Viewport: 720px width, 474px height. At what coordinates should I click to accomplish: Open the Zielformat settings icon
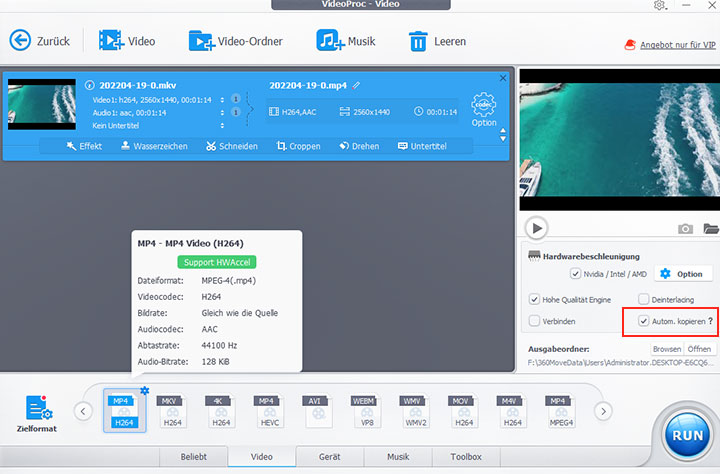click(39, 408)
